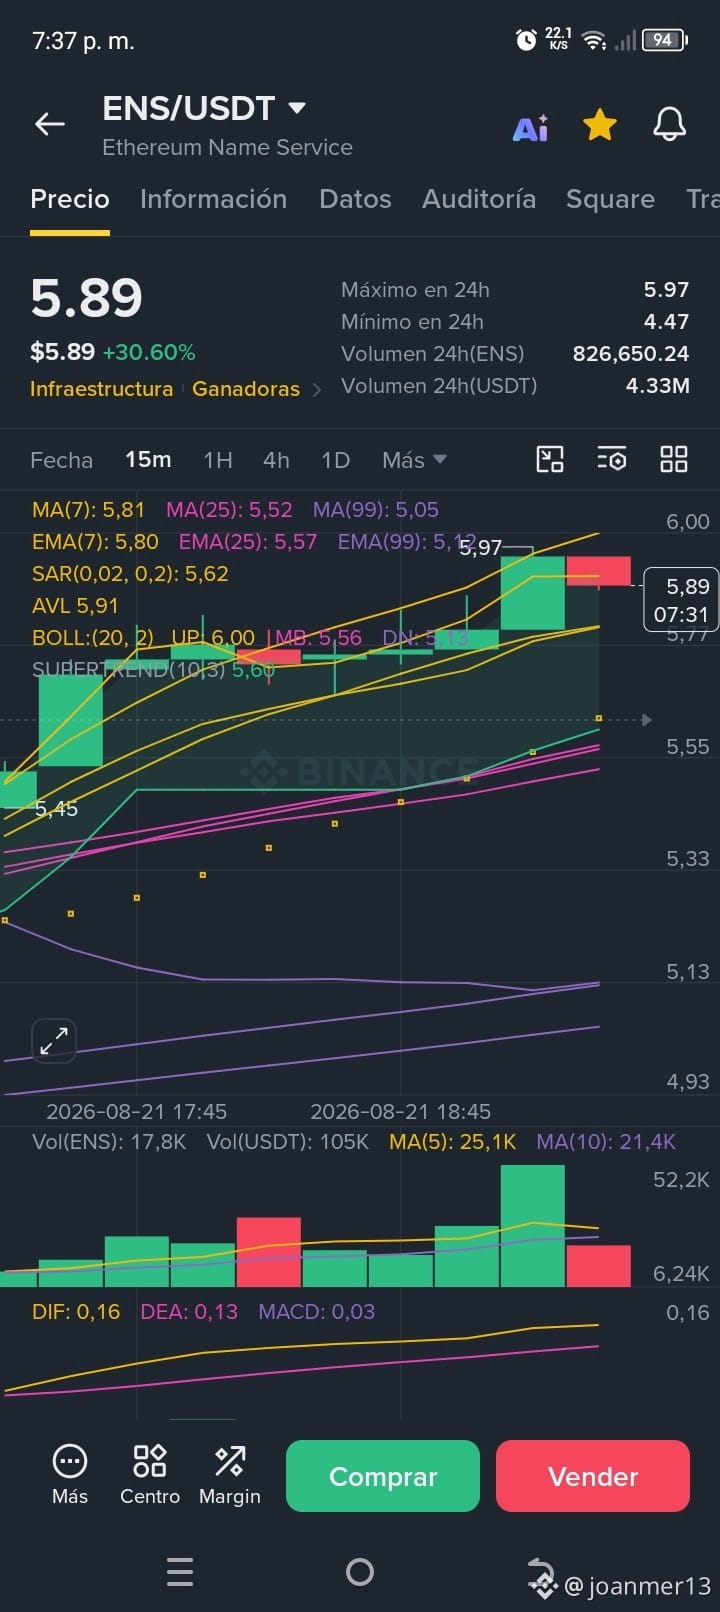The width and height of the screenshot is (720, 1612).
Task: Tap the red Vender button
Action: pyautogui.click(x=593, y=1476)
